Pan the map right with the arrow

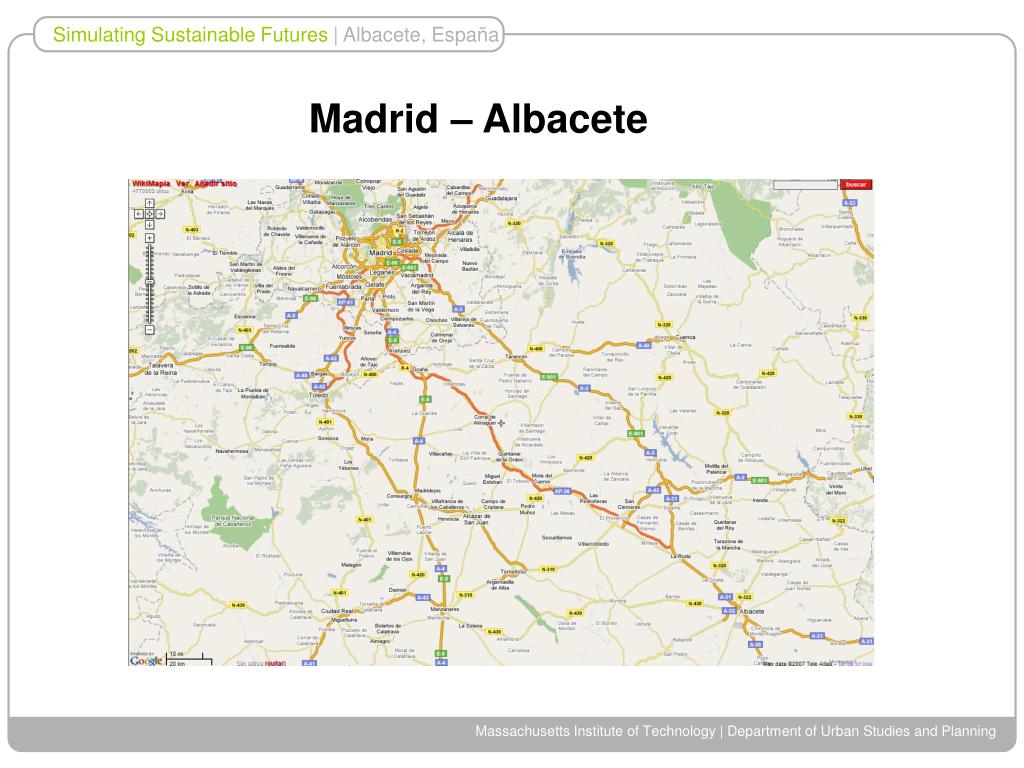(x=160, y=214)
